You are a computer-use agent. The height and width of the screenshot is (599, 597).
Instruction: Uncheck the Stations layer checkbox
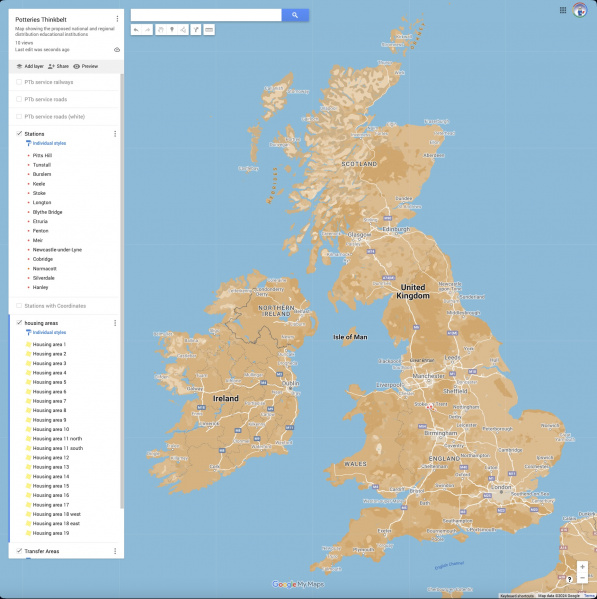tap(19, 134)
